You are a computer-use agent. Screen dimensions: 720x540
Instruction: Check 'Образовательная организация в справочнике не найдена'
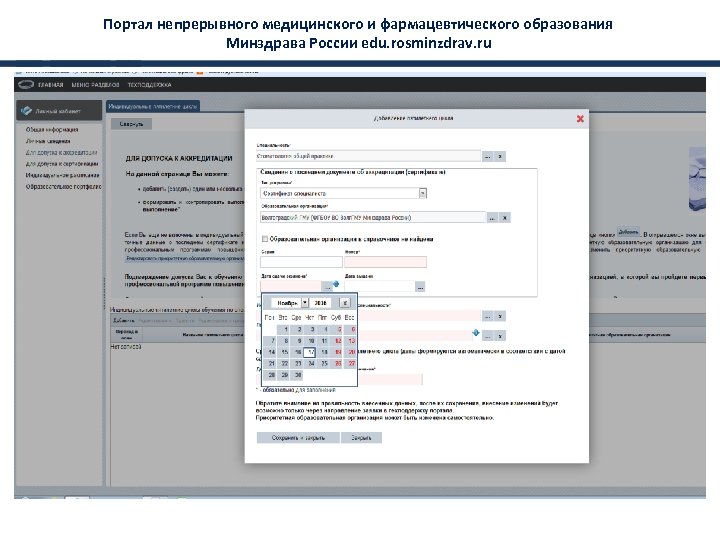tap(265, 239)
